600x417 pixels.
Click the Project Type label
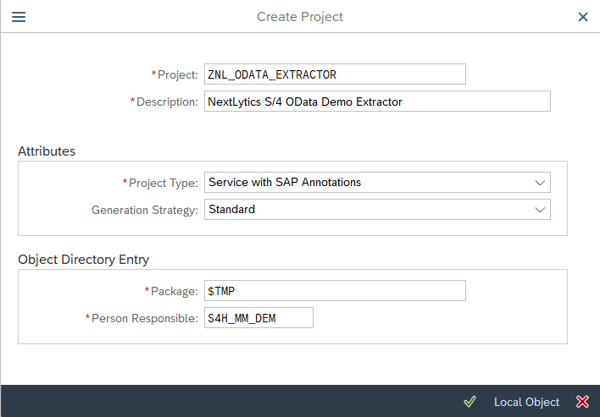(163, 183)
